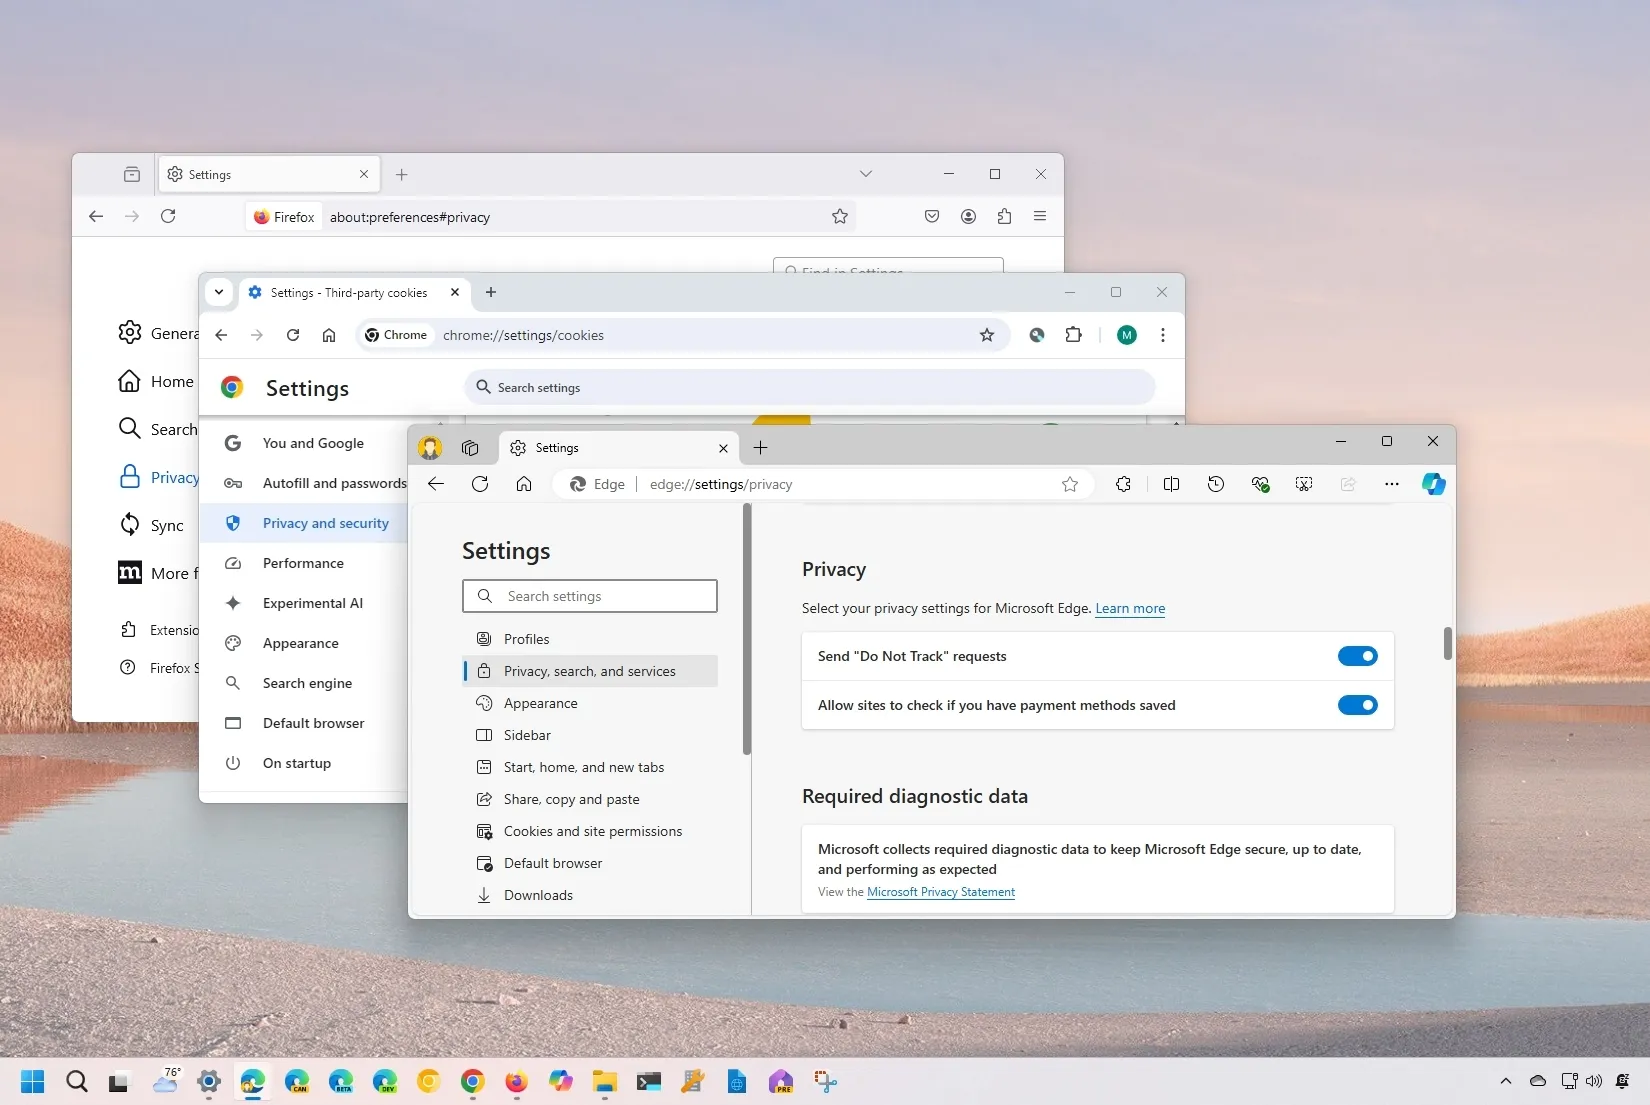
Task: Open Edge Settings and more ellipsis menu
Action: [x=1391, y=484]
